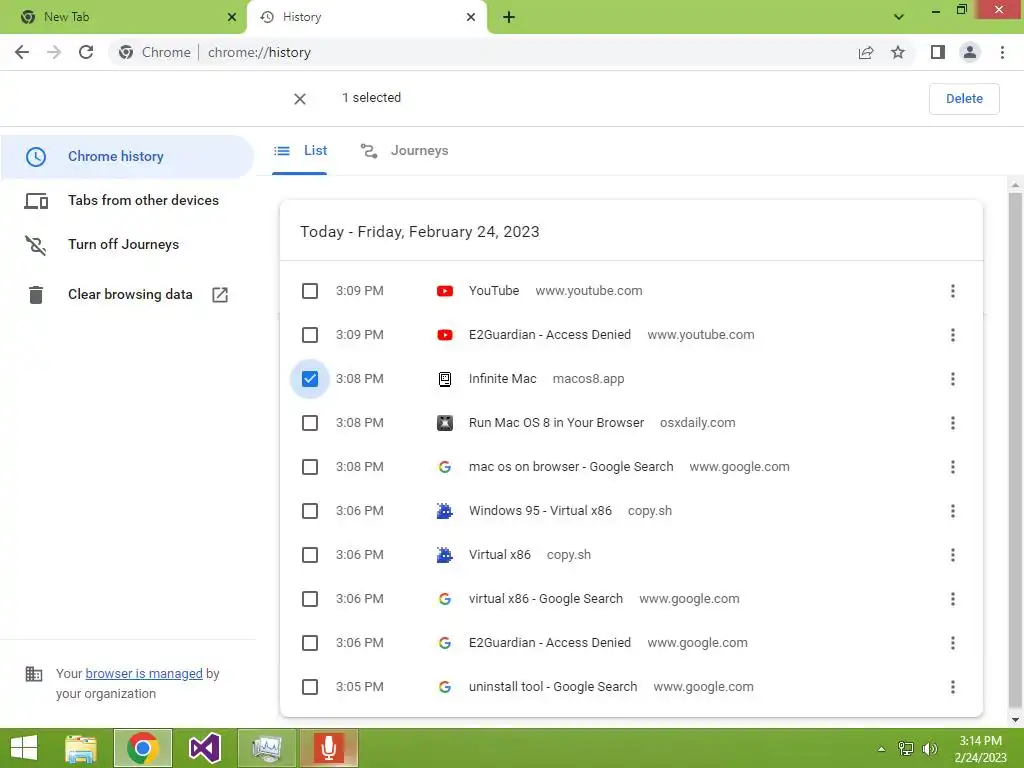
Task: Open more actions for the YouTube entry
Action: 953,291
